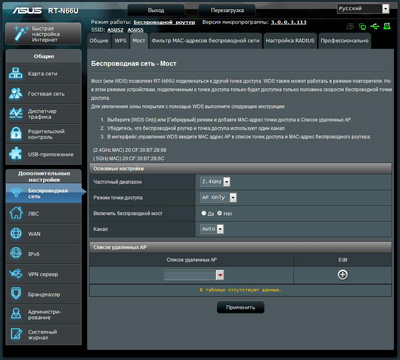This screenshot has height=360, width=400.
Task: Click the Перезагрузка reboot button
Action: [227, 10]
